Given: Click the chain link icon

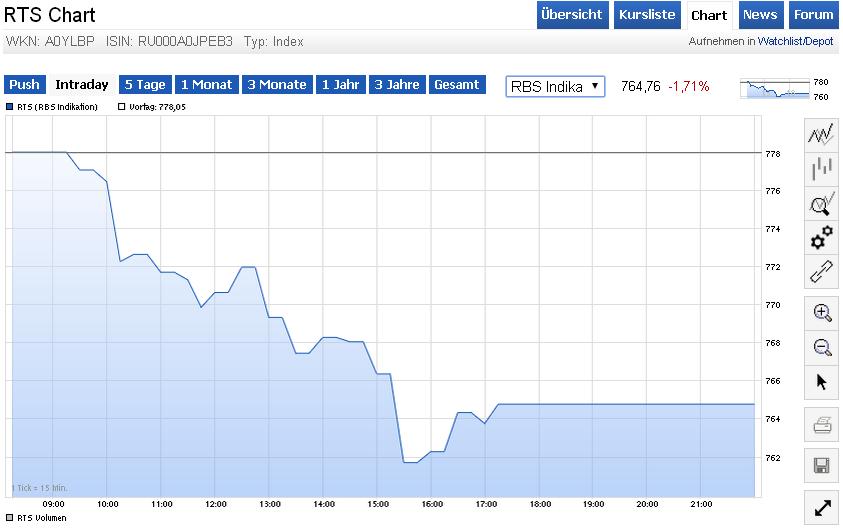Looking at the screenshot, I should point(821,271).
